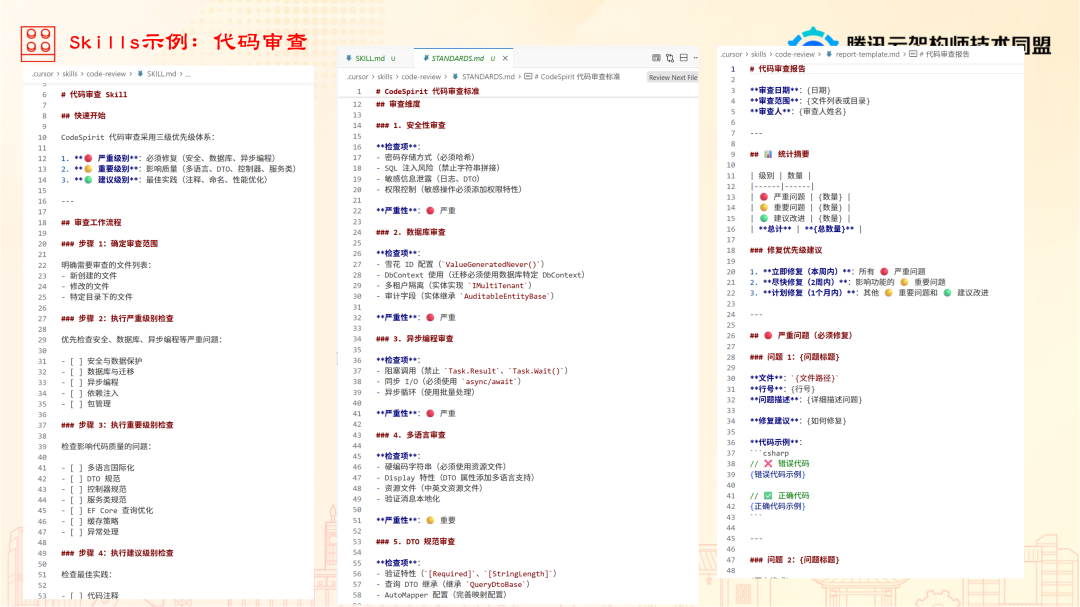This screenshot has width=1080, height=607.
Task: Click heading '### 步骤 1: 确定审查范围'
Action: tap(110, 244)
